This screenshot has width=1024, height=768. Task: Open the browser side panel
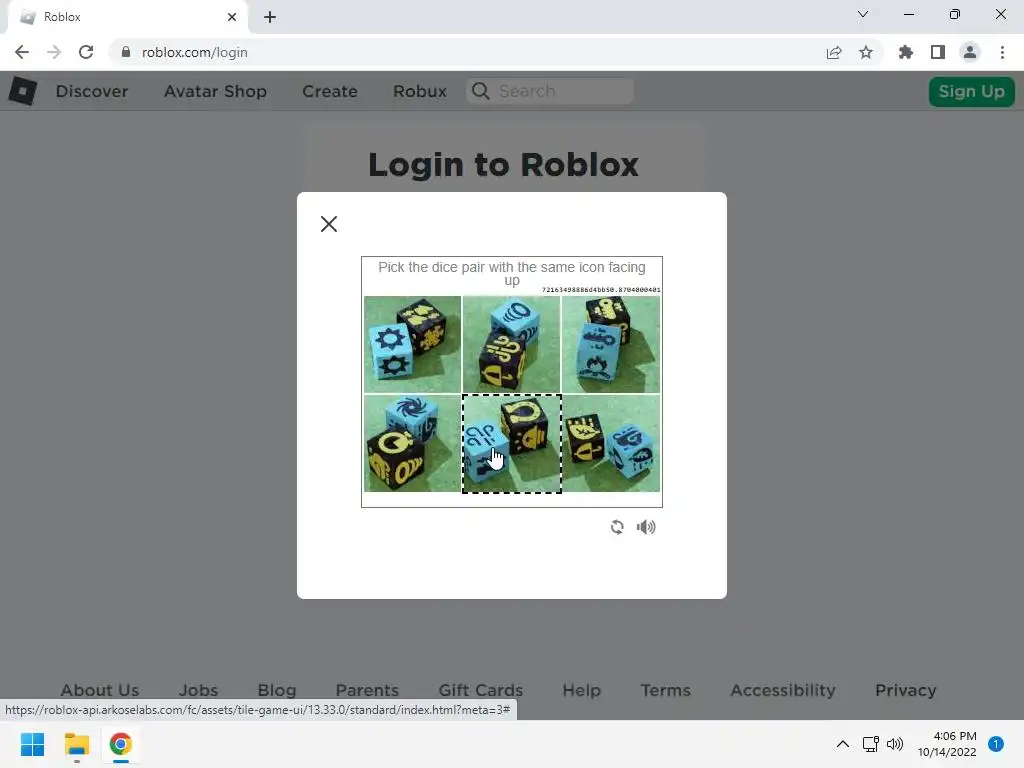(x=938, y=52)
